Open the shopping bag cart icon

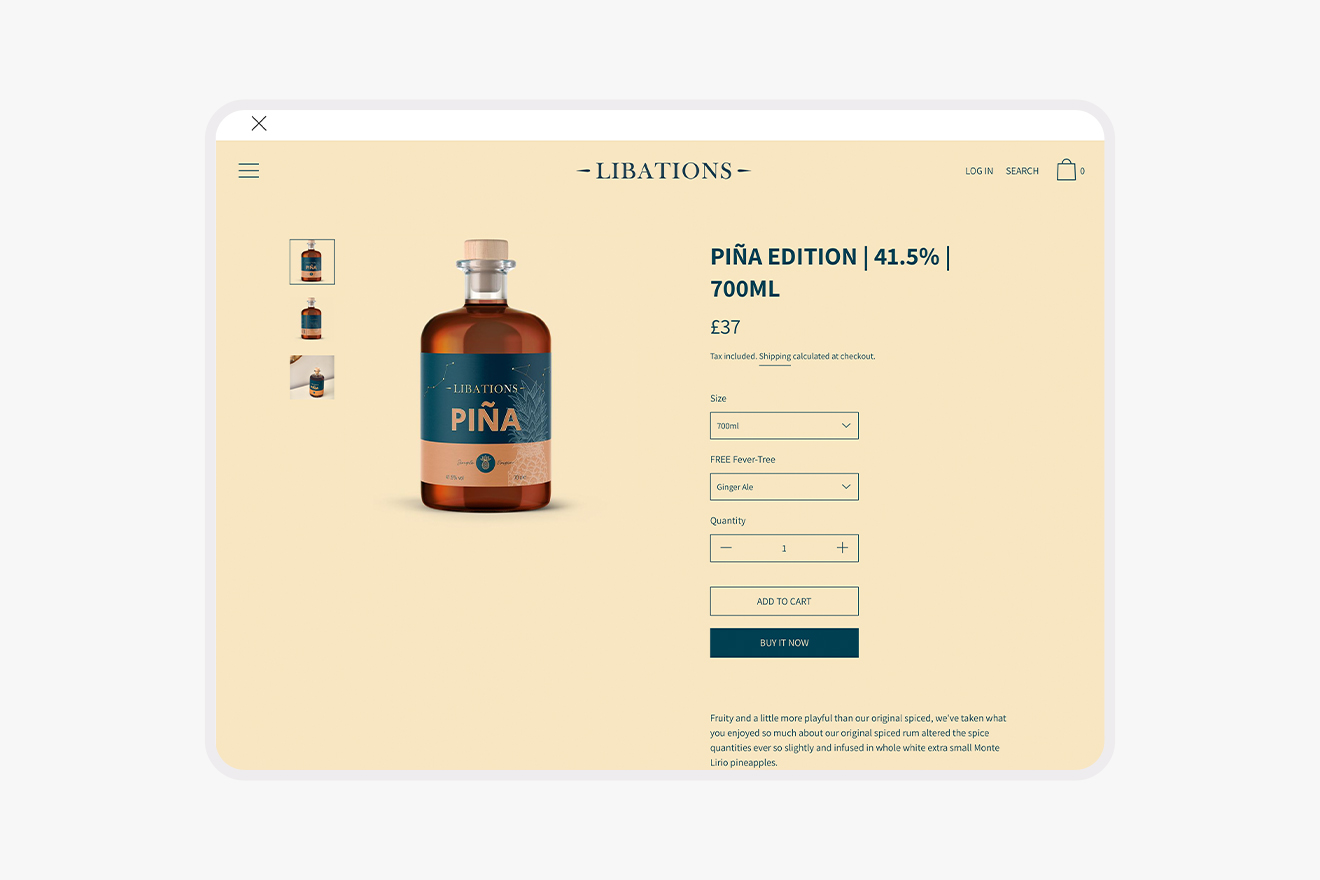1066,170
